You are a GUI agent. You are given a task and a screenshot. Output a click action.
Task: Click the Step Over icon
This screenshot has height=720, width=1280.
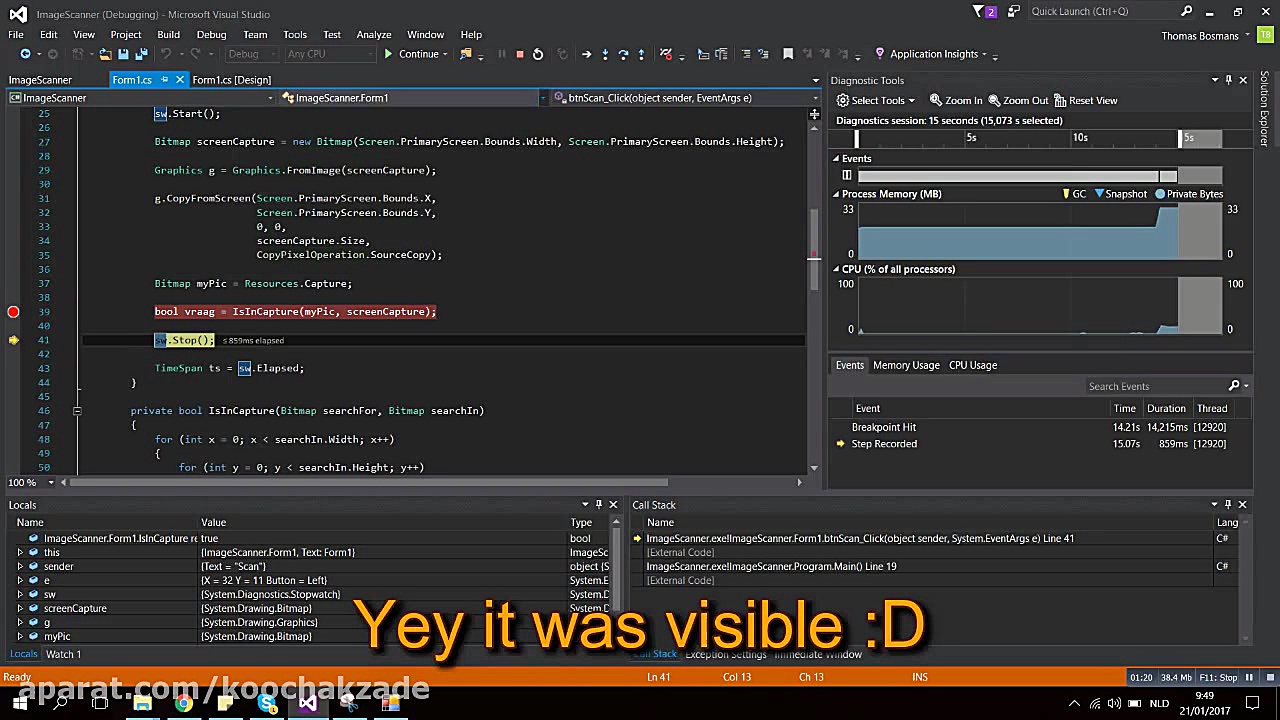point(623,54)
